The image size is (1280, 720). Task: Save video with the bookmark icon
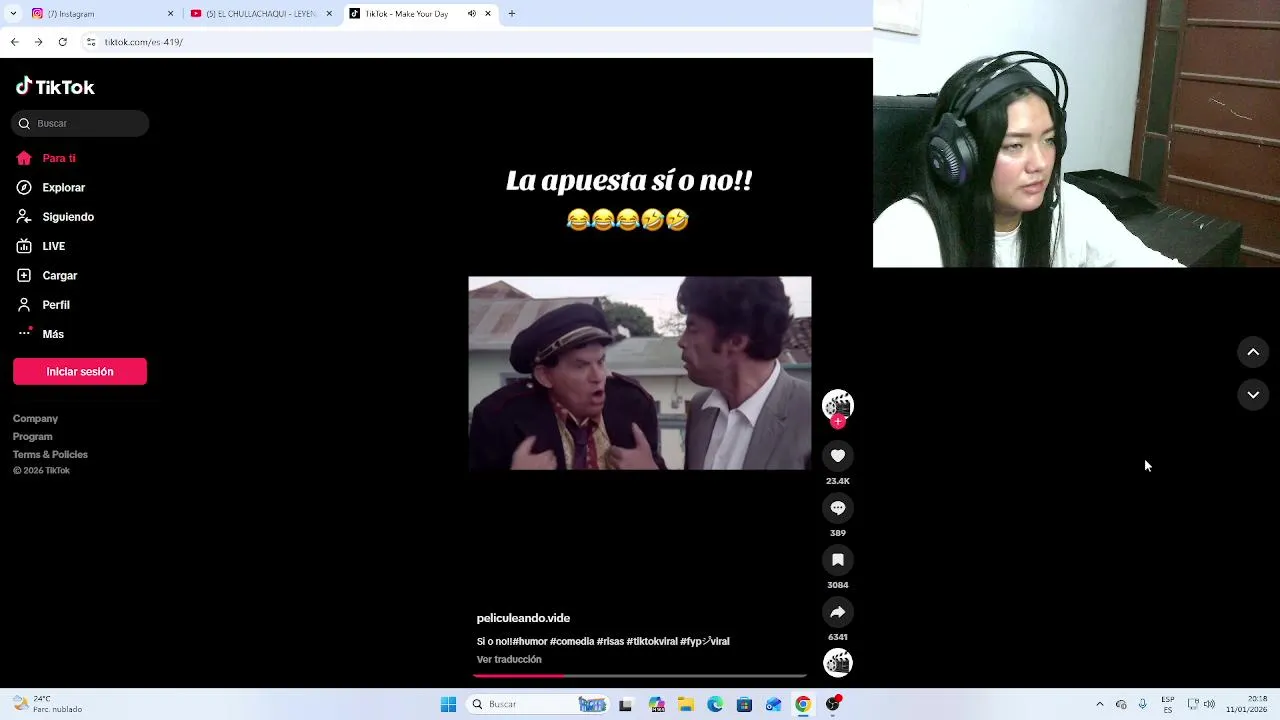coord(838,560)
